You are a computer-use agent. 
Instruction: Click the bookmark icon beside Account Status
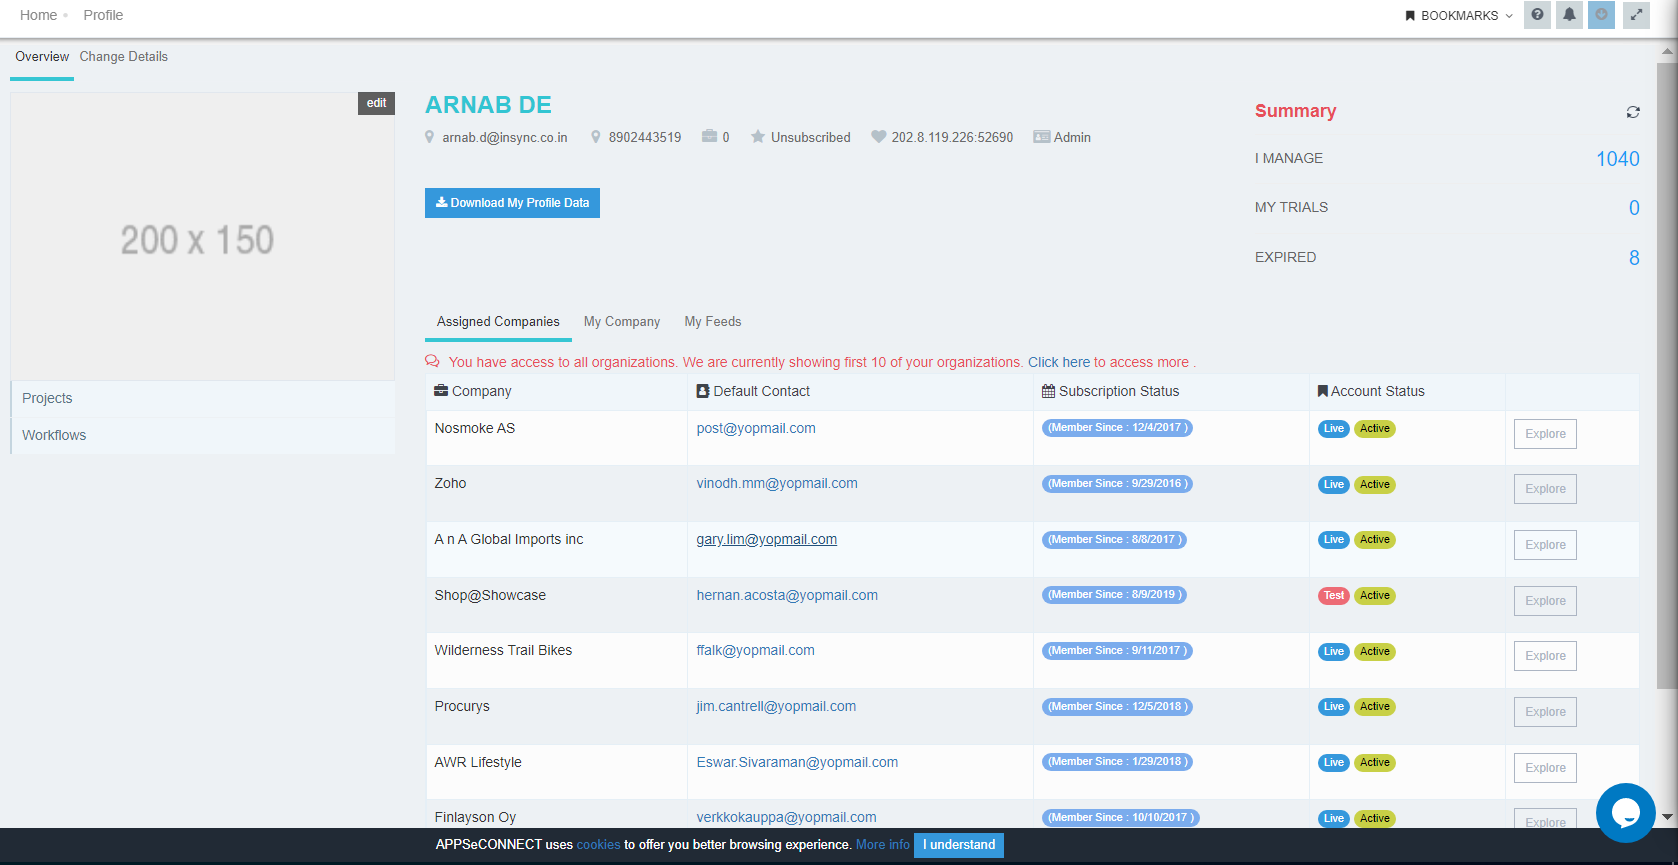[x=1323, y=391]
